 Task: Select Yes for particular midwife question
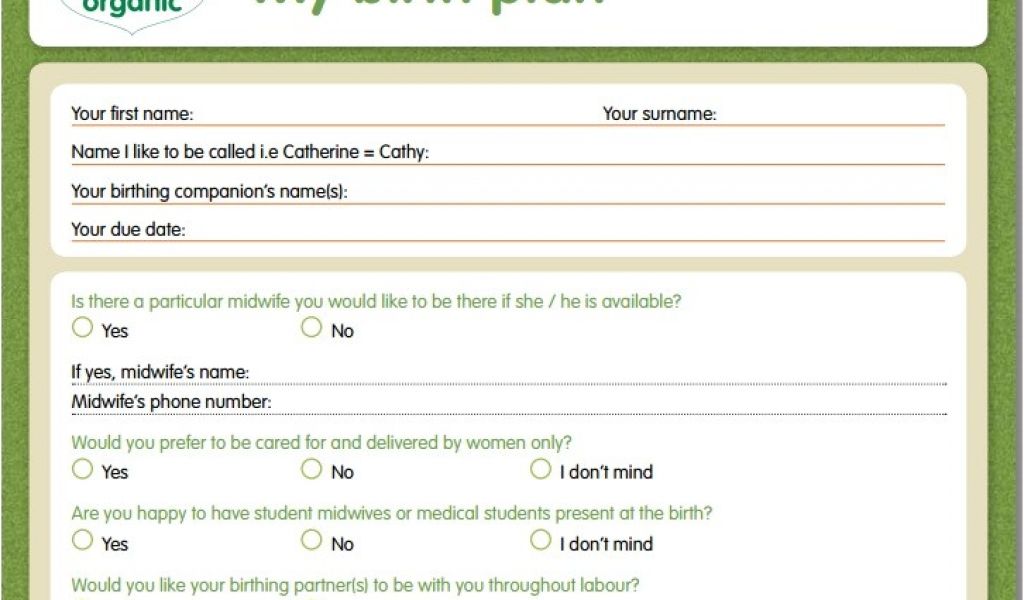click(83, 328)
